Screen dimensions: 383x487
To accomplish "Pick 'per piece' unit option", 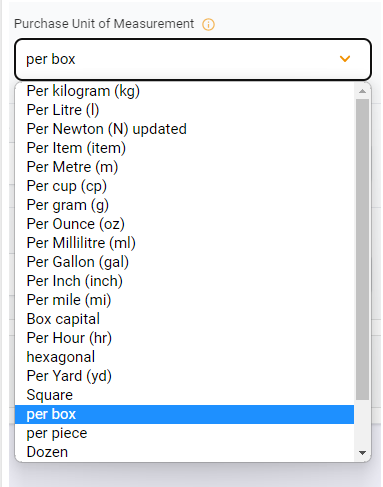I will (184, 433).
